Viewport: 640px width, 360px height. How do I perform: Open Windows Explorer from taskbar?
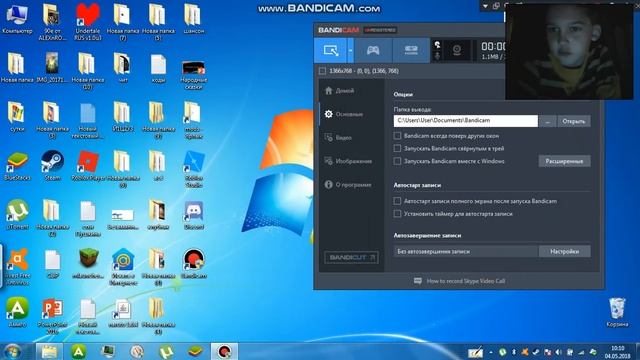pos(49,351)
